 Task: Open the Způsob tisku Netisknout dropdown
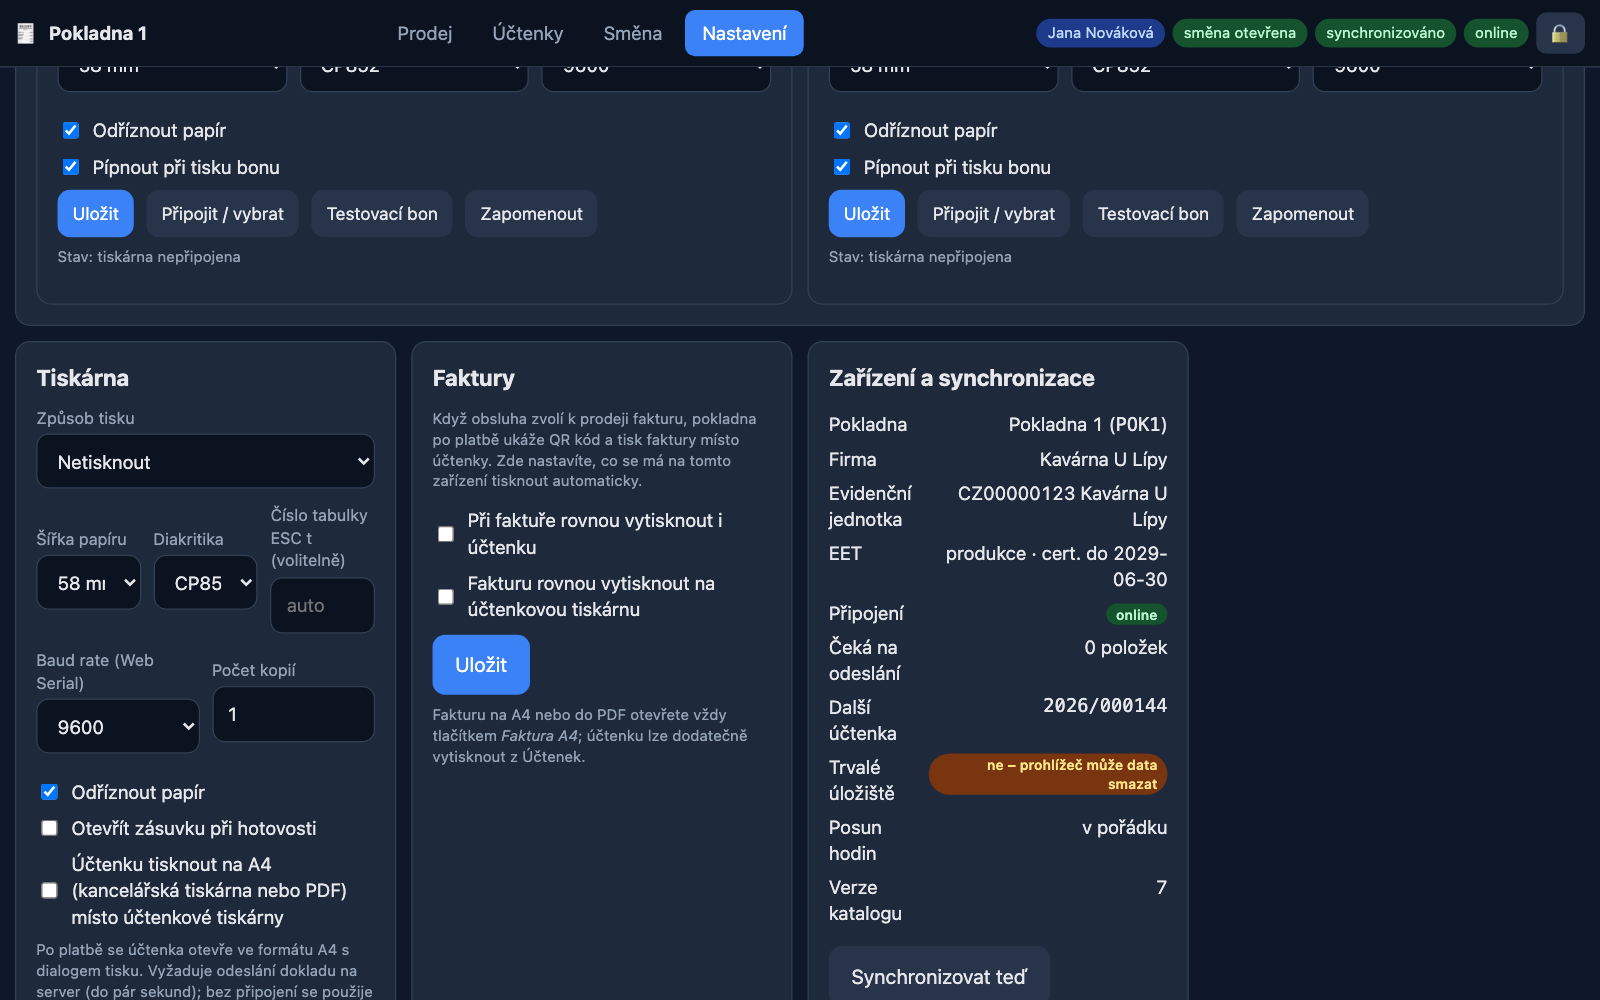206,462
